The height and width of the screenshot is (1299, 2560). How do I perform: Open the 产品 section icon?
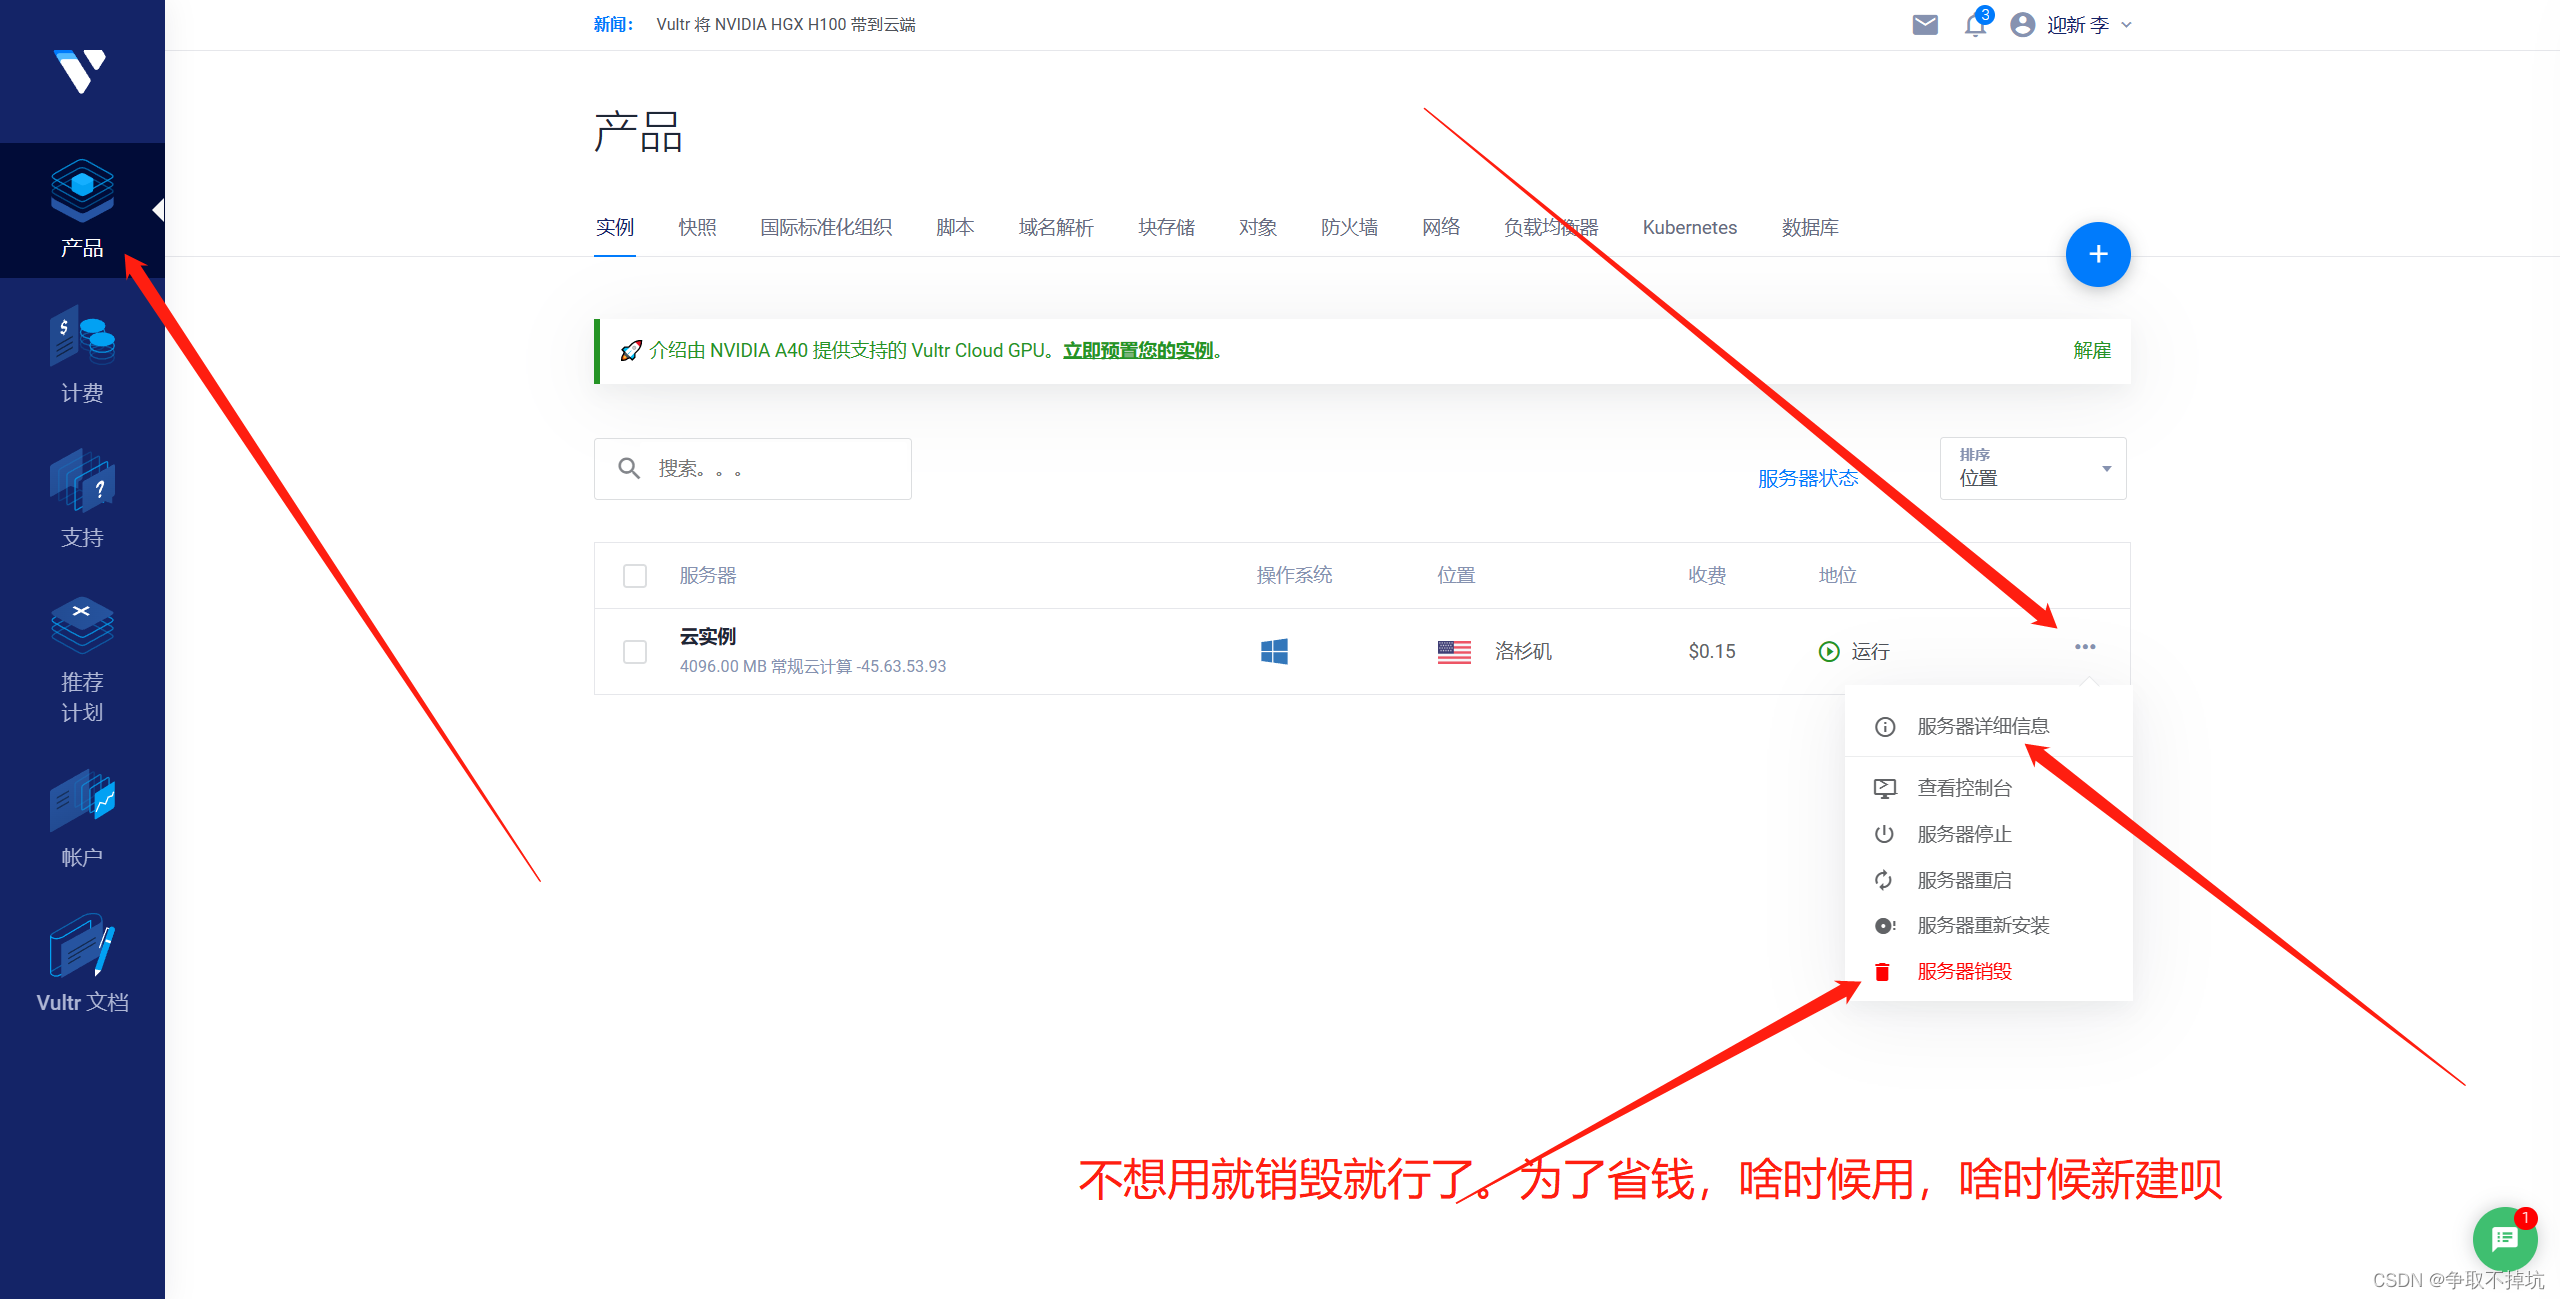pyautogui.click(x=82, y=190)
